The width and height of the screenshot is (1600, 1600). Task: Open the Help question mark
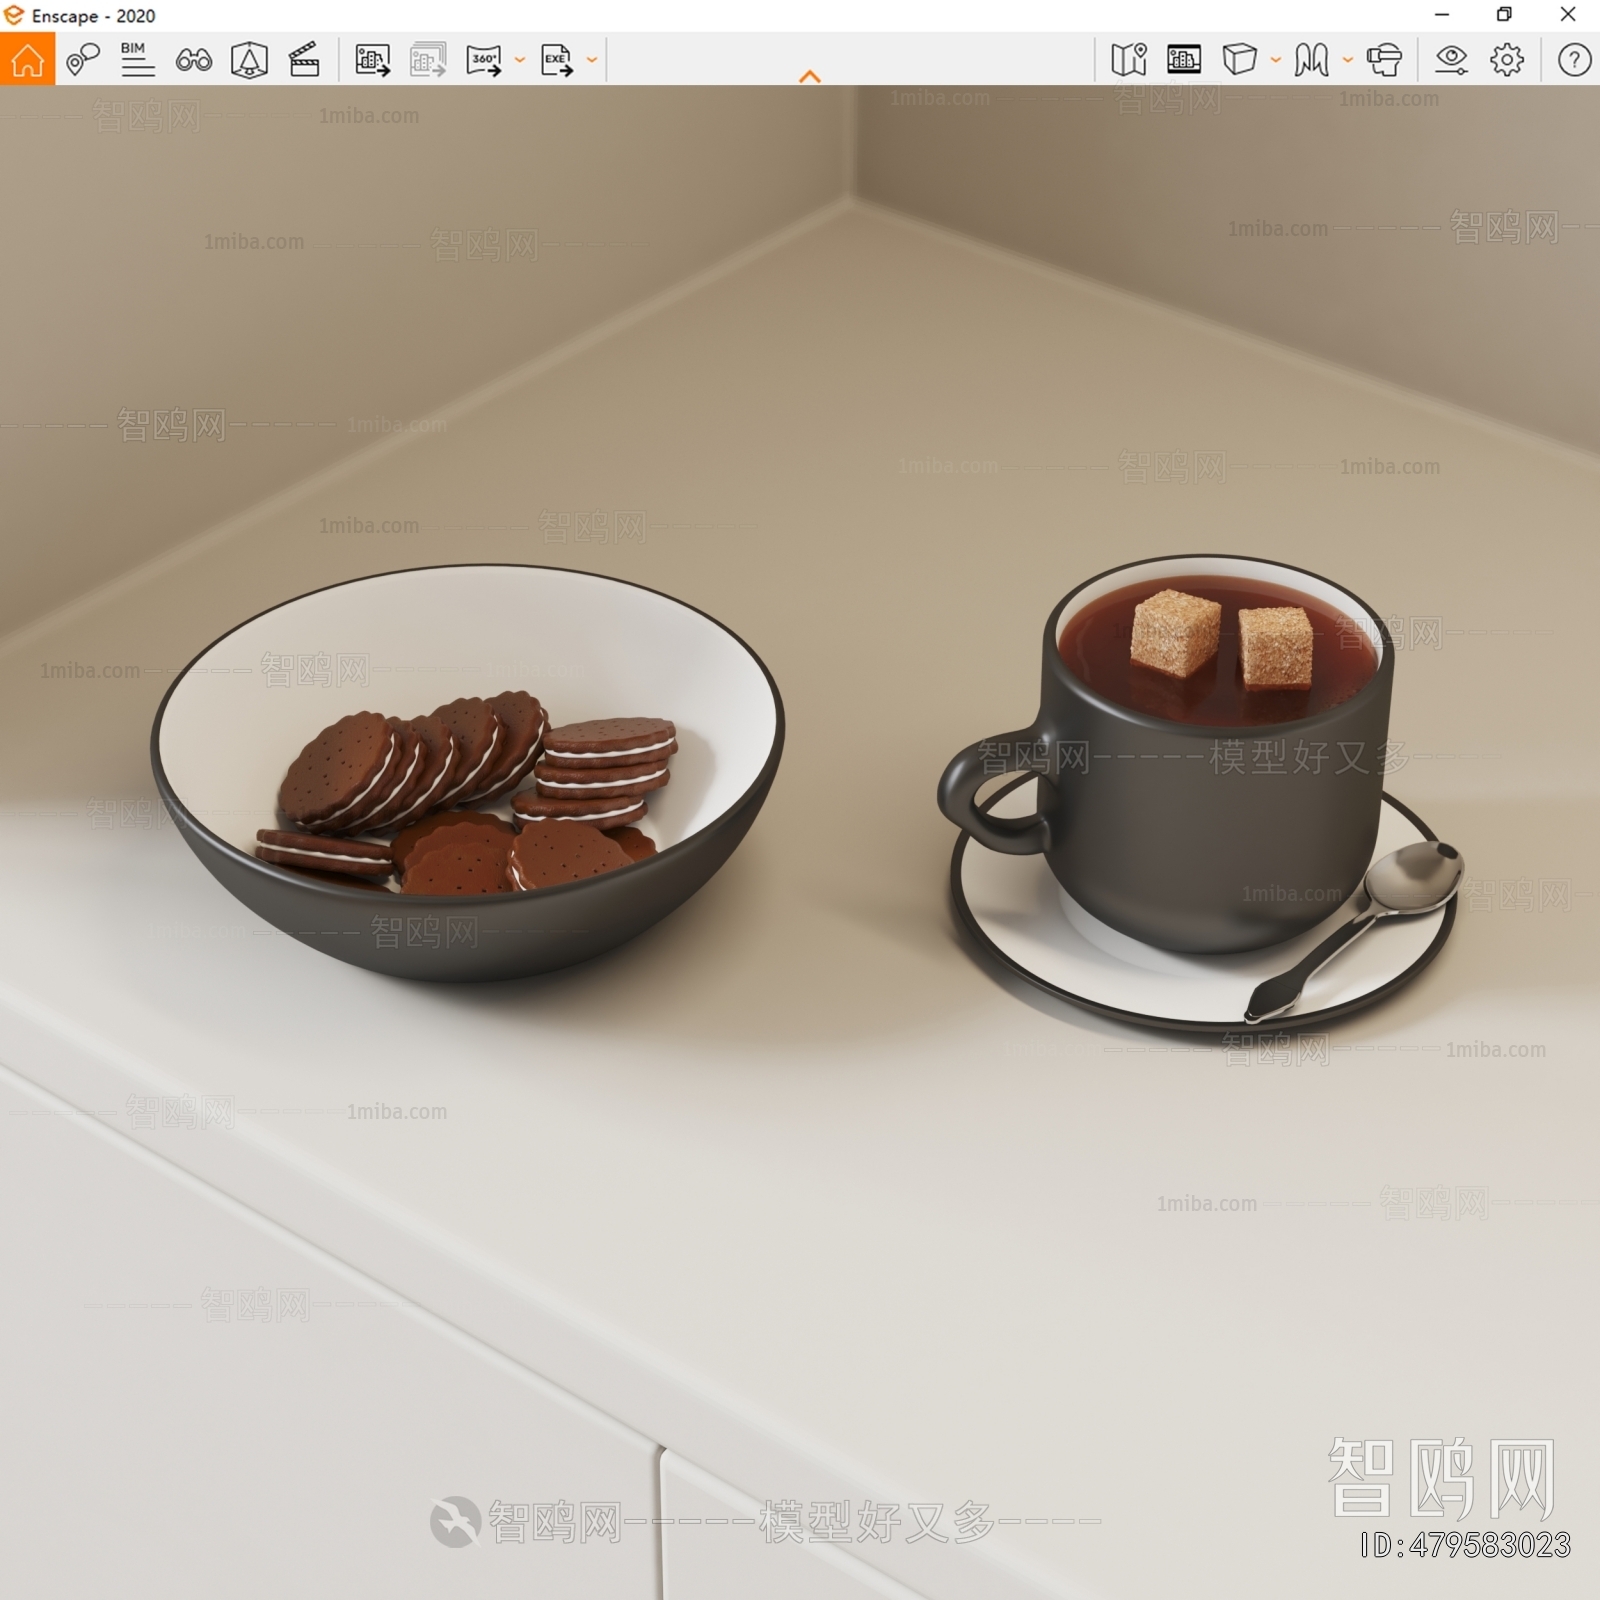1574,60
